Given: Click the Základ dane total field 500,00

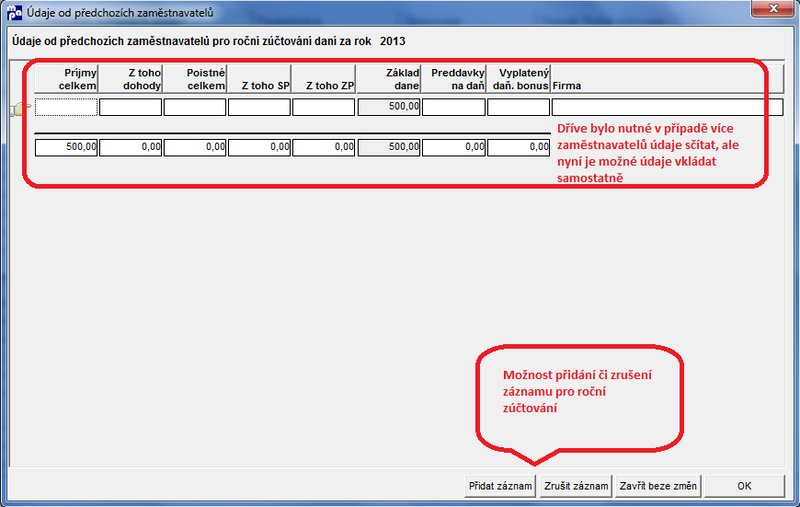Looking at the screenshot, I should tap(389, 147).
